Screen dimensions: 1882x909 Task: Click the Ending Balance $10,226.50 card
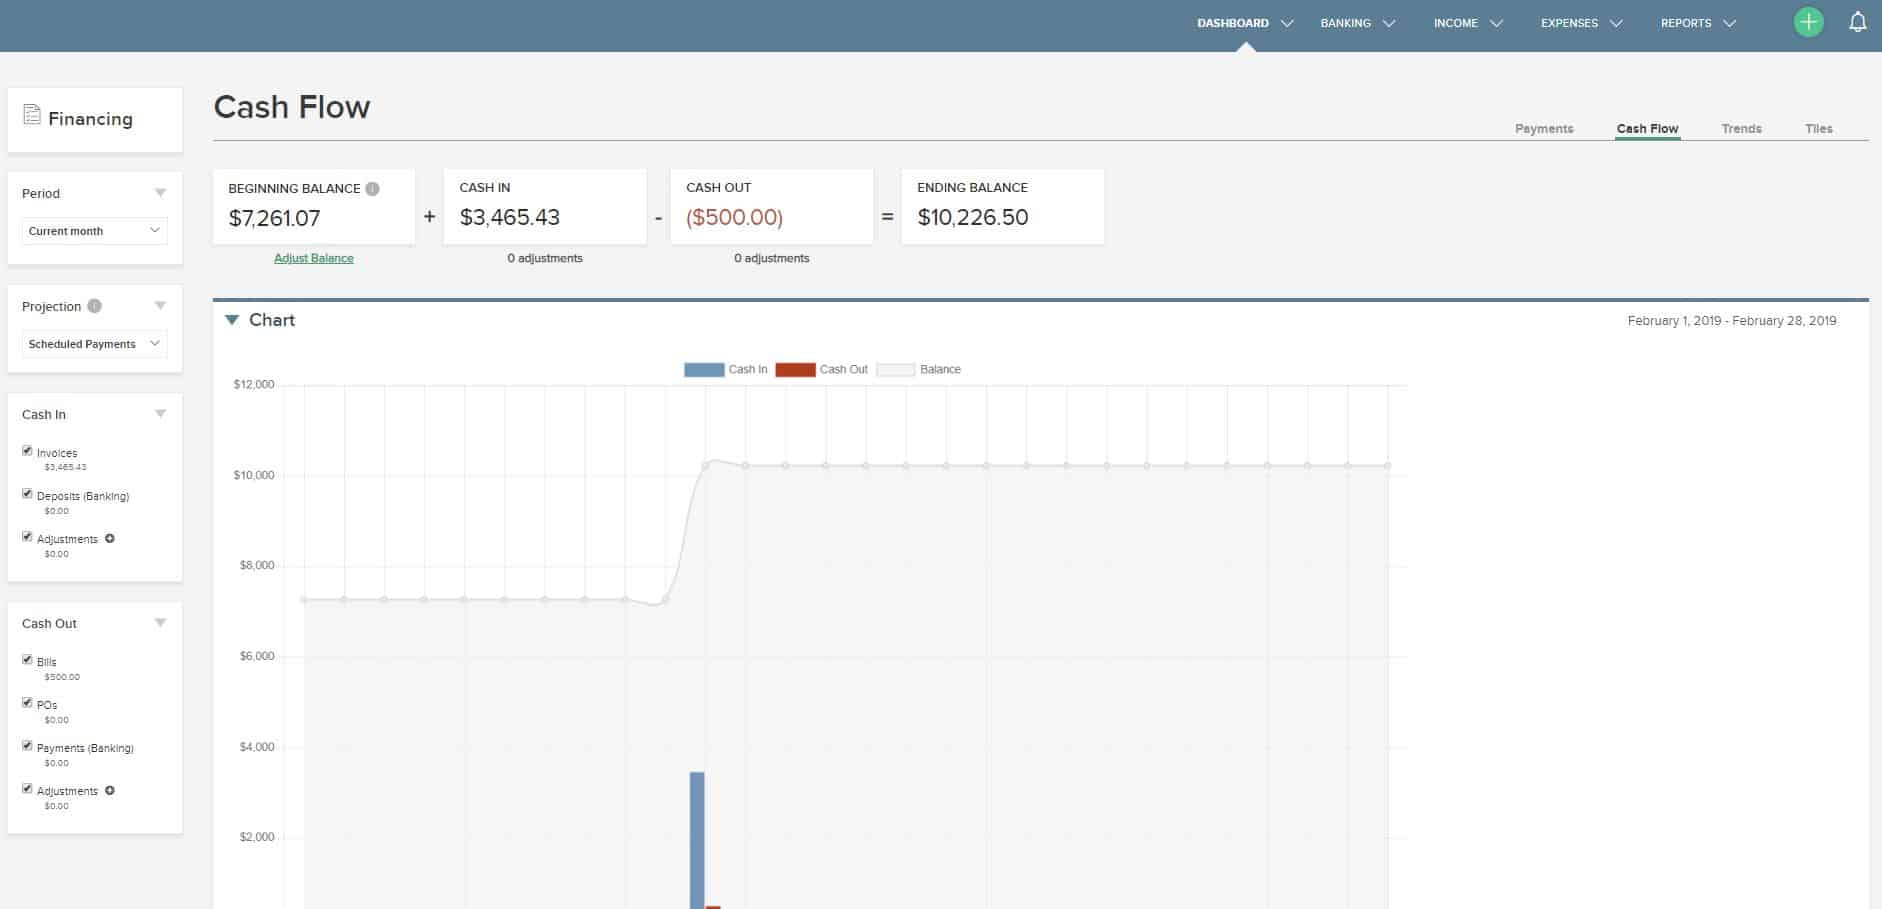click(x=1003, y=206)
